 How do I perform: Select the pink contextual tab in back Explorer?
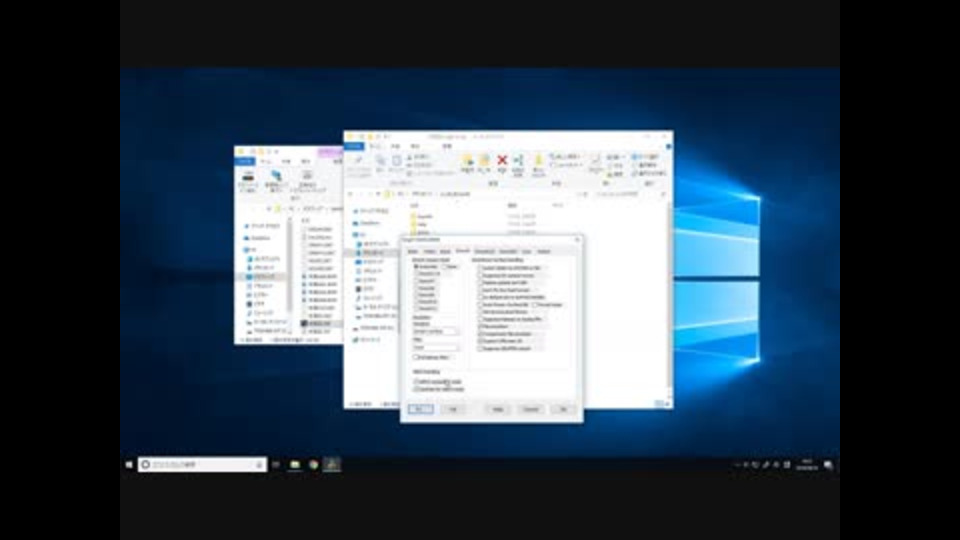tap(329, 152)
